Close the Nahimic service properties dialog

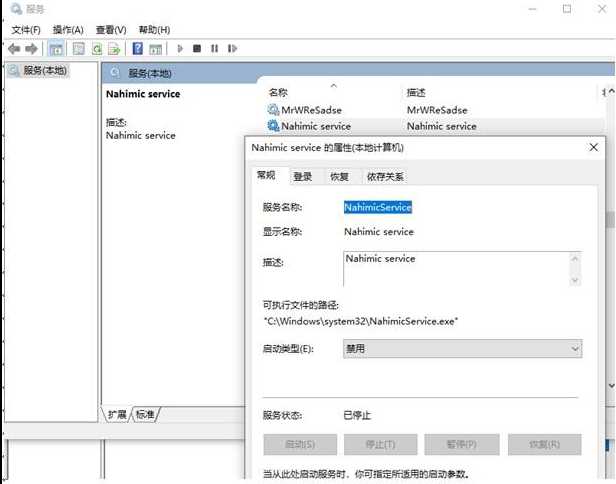pos(594,147)
